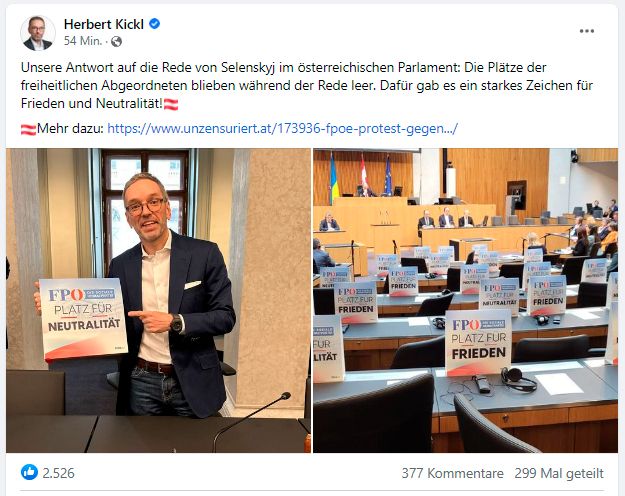Click Herbert Kickl's profile picture

pos(37,33)
